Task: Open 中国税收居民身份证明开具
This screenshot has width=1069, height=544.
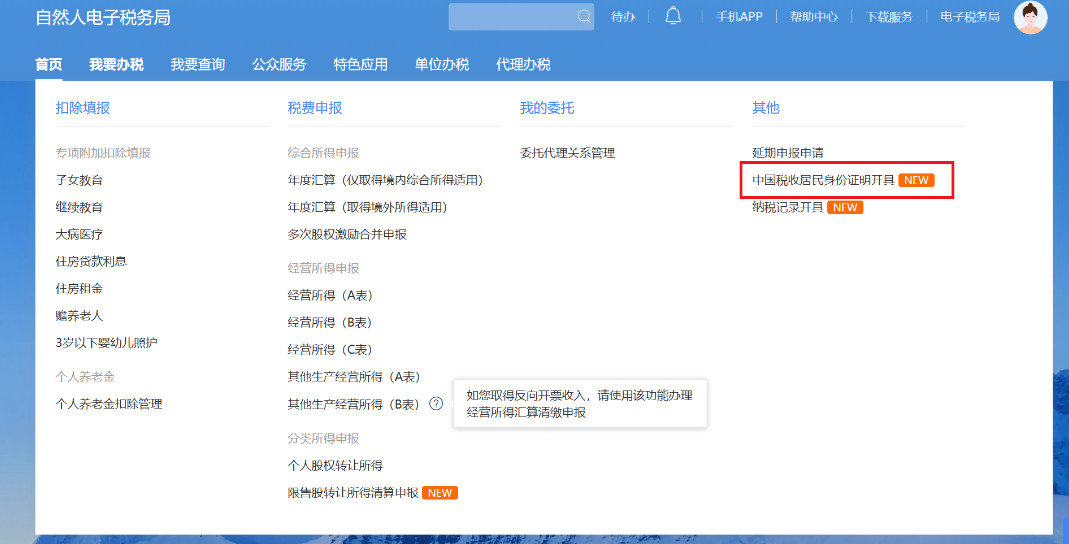Action: [823, 180]
